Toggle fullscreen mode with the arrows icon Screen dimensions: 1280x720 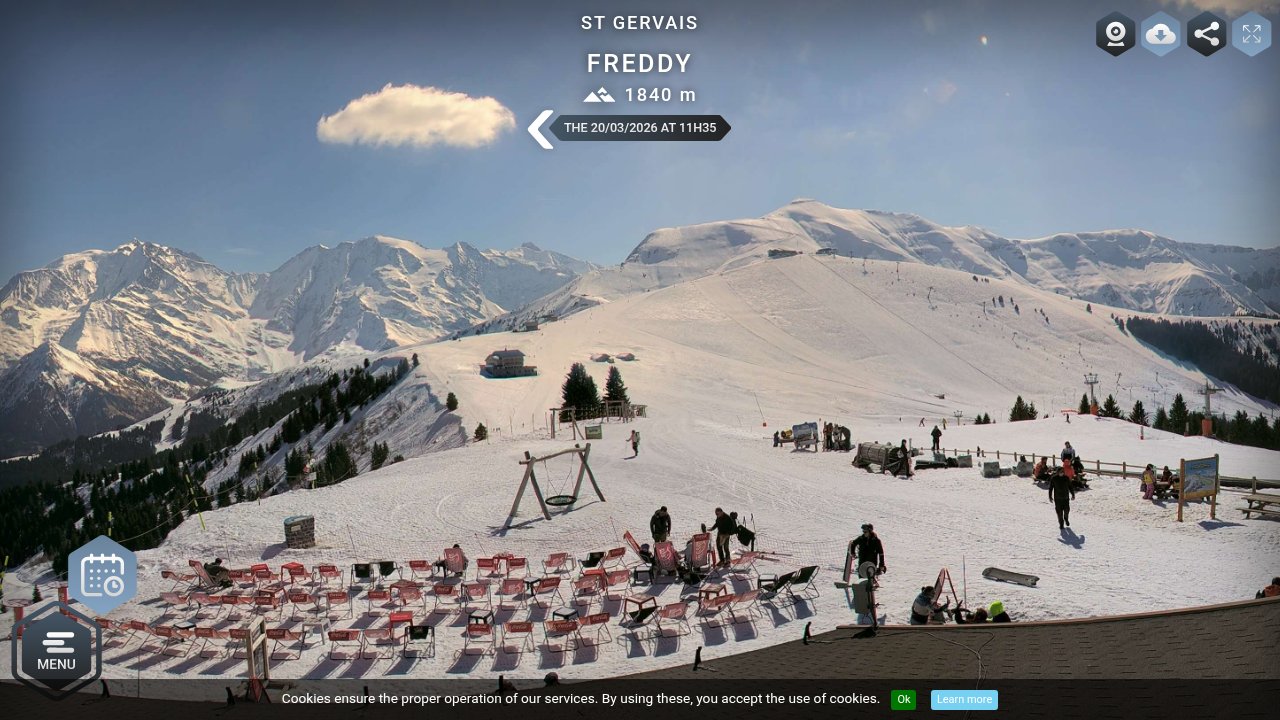pyautogui.click(x=1251, y=34)
